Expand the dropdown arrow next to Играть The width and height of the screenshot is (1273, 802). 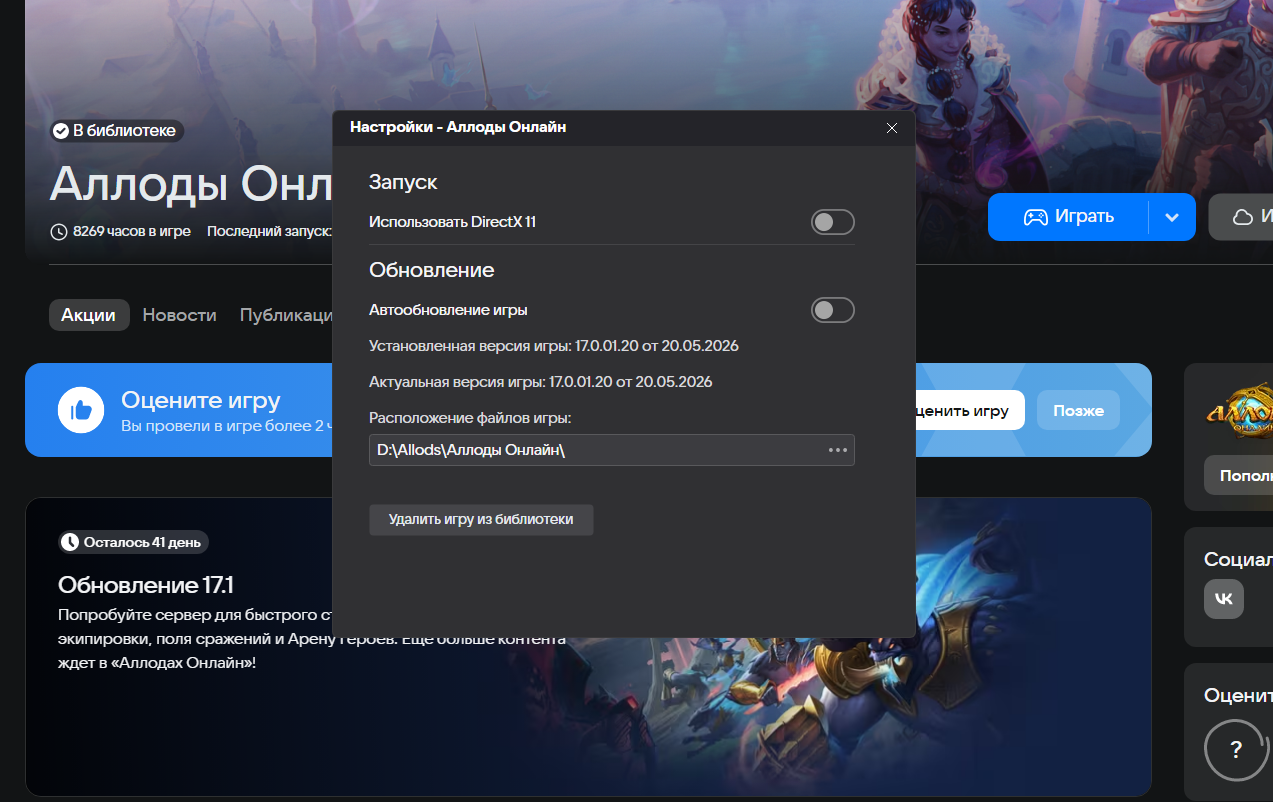click(x=1173, y=217)
